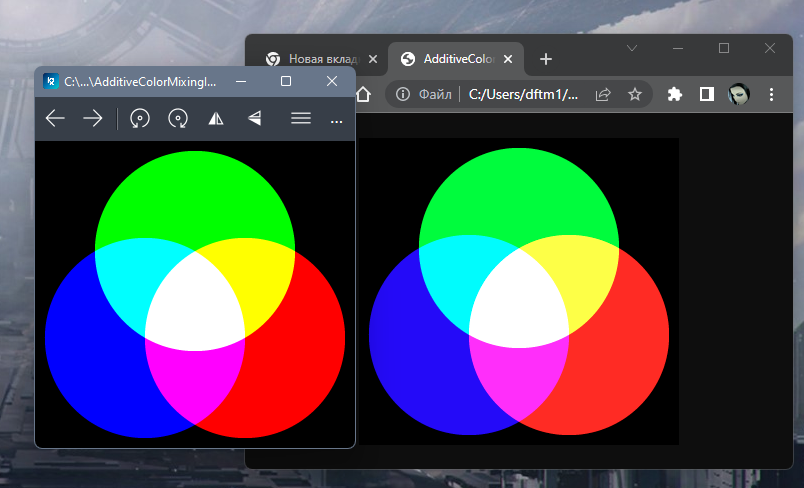Go to previous image in viewer
This screenshot has height=488, width=804.
(x=55, y=119)
